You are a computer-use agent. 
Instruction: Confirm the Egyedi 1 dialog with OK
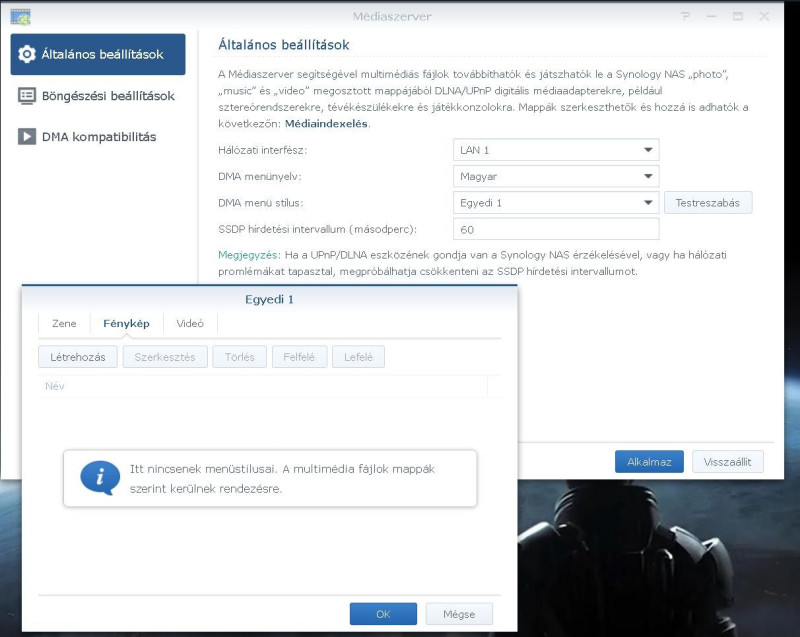point(383,614)
